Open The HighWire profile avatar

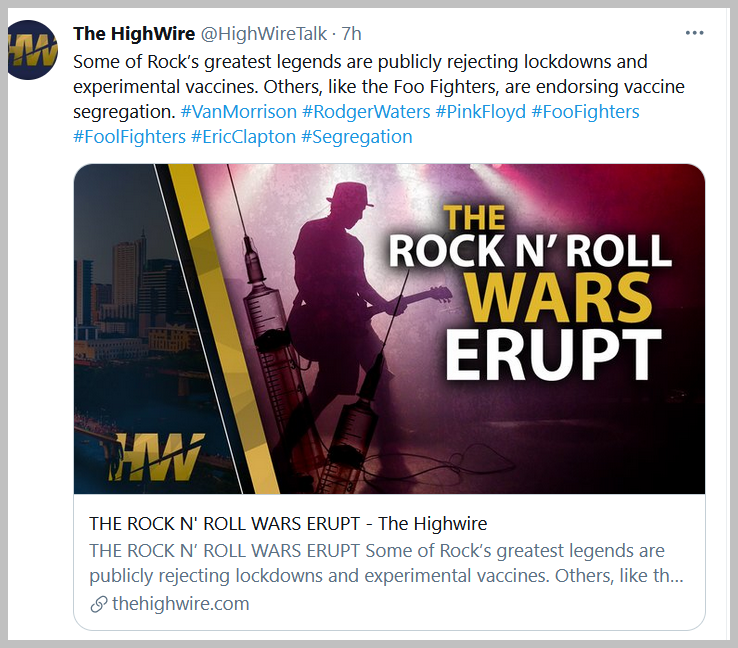[x=32, y=50]
